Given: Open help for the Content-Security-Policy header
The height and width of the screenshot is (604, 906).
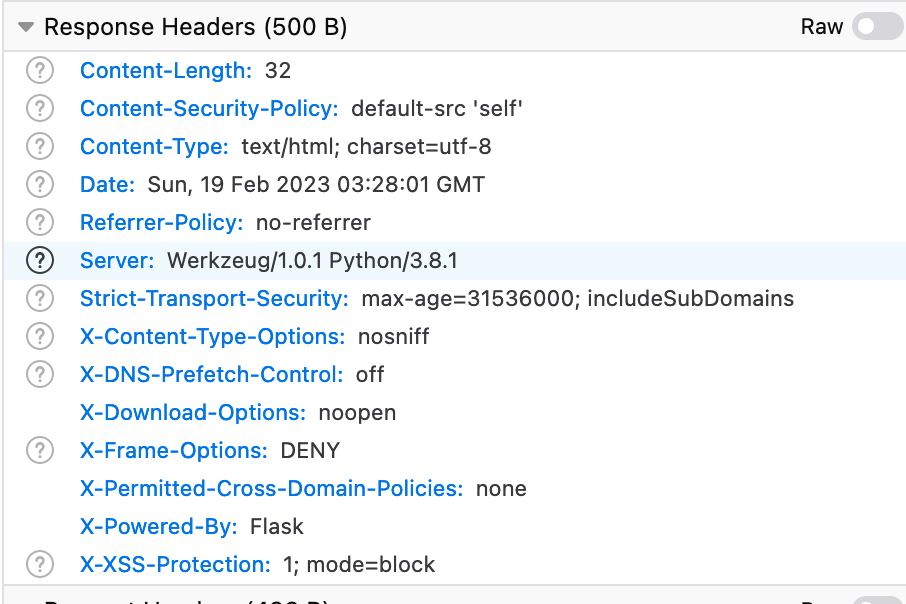Looking at the screenshot, I should click(39, 108).
